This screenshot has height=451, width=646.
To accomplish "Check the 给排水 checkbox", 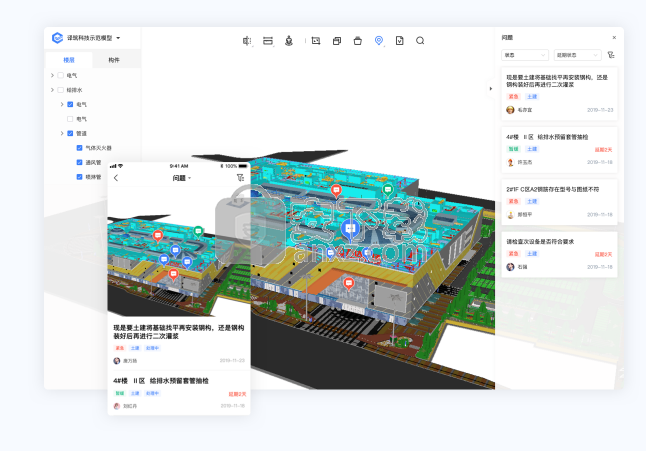I will (61, 90).
